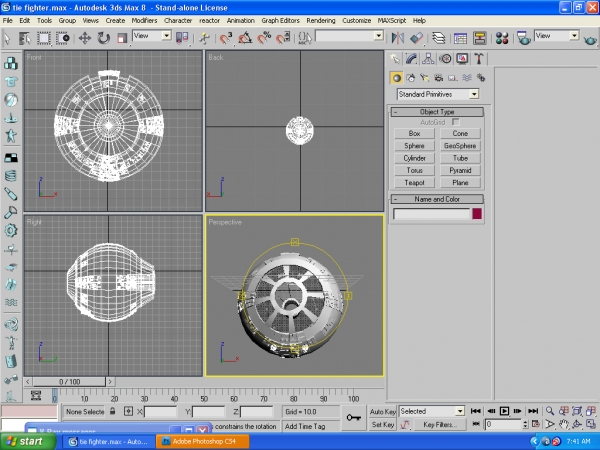The height and width of the screenshot is (450, 600).
Task: Open the MAXScript menu
Action: [x=392, y=21]
